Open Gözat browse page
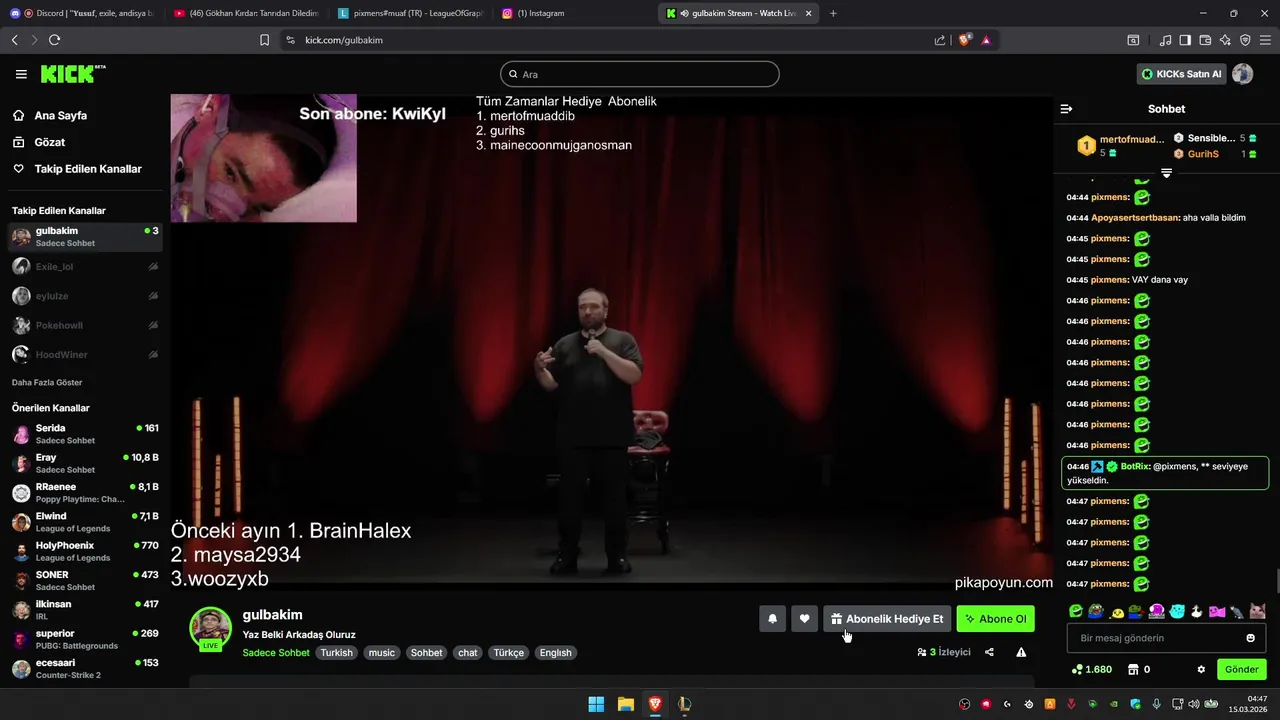Image resolution: width=1280 pixels, height=720 pixels. pyautogui.click(x=50, y=142)
